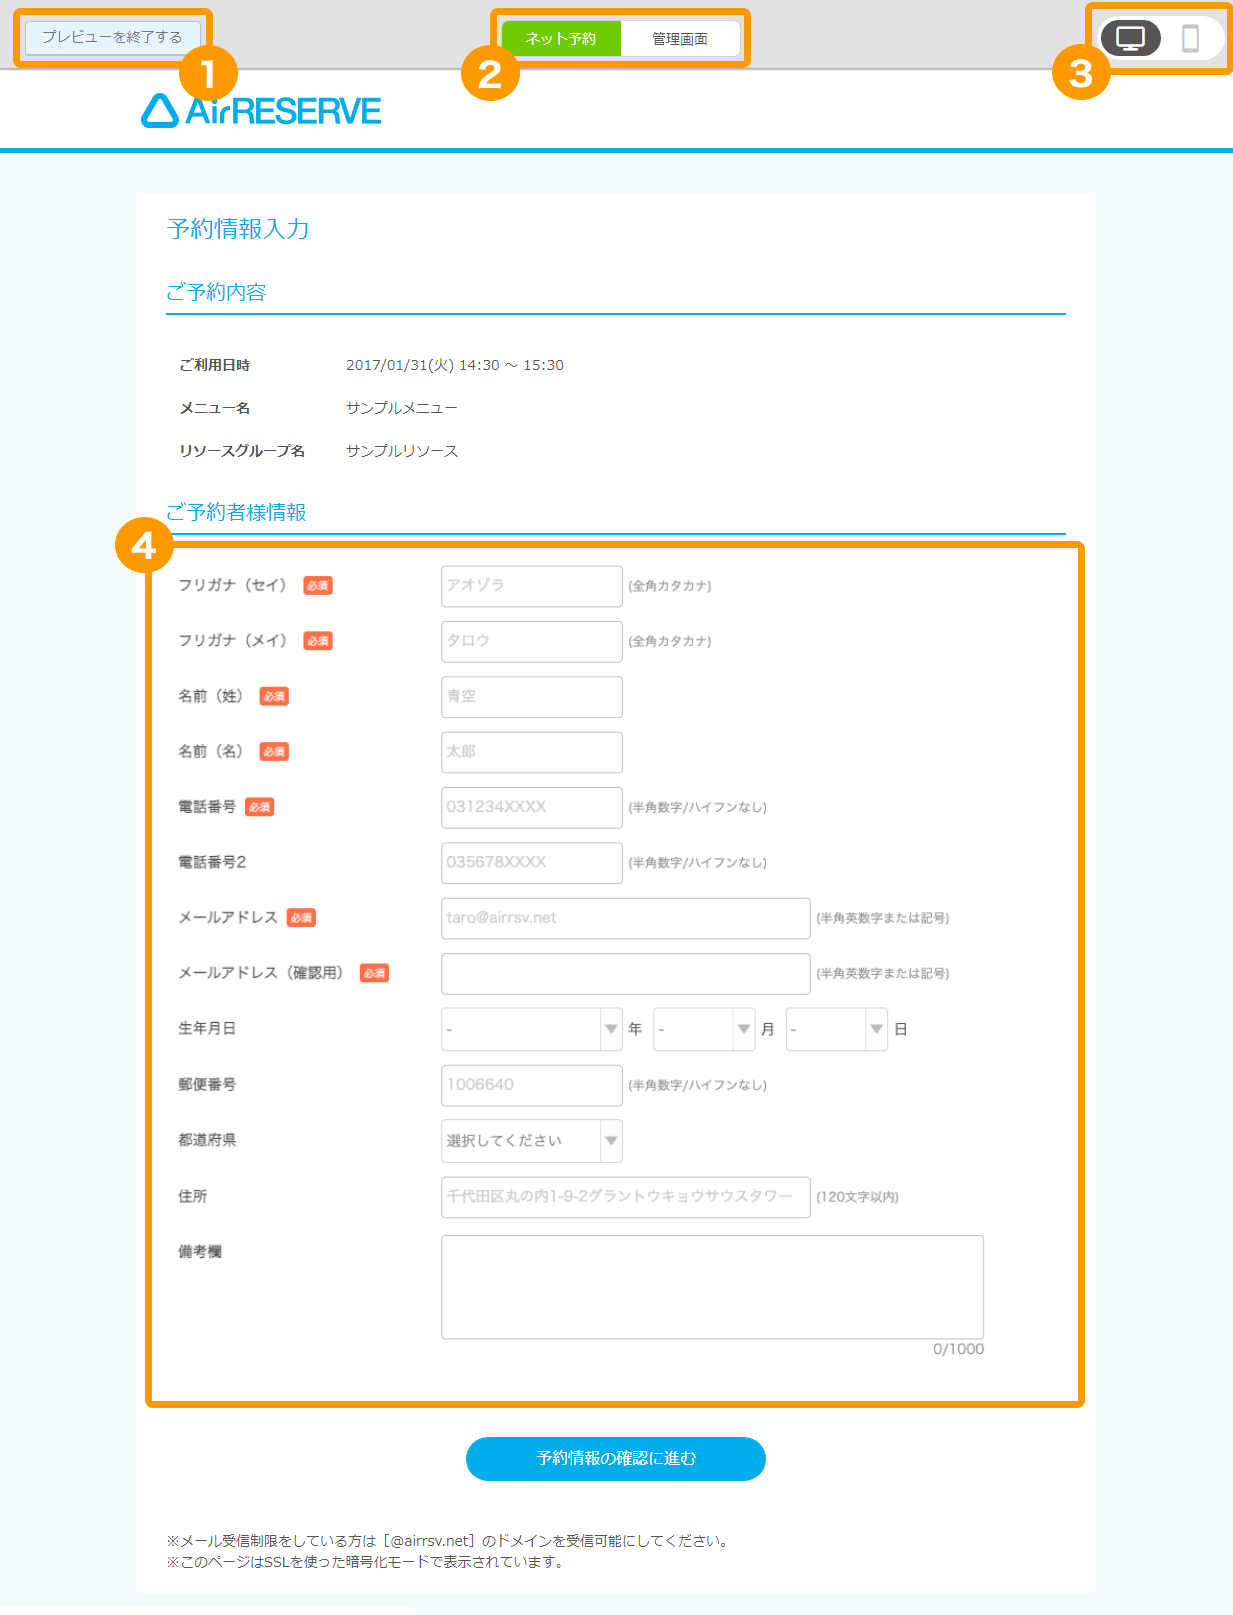
Task: Click the date text 2017/01/31(火) 14:30 ～ 15:30
Action: click(455, 365)
